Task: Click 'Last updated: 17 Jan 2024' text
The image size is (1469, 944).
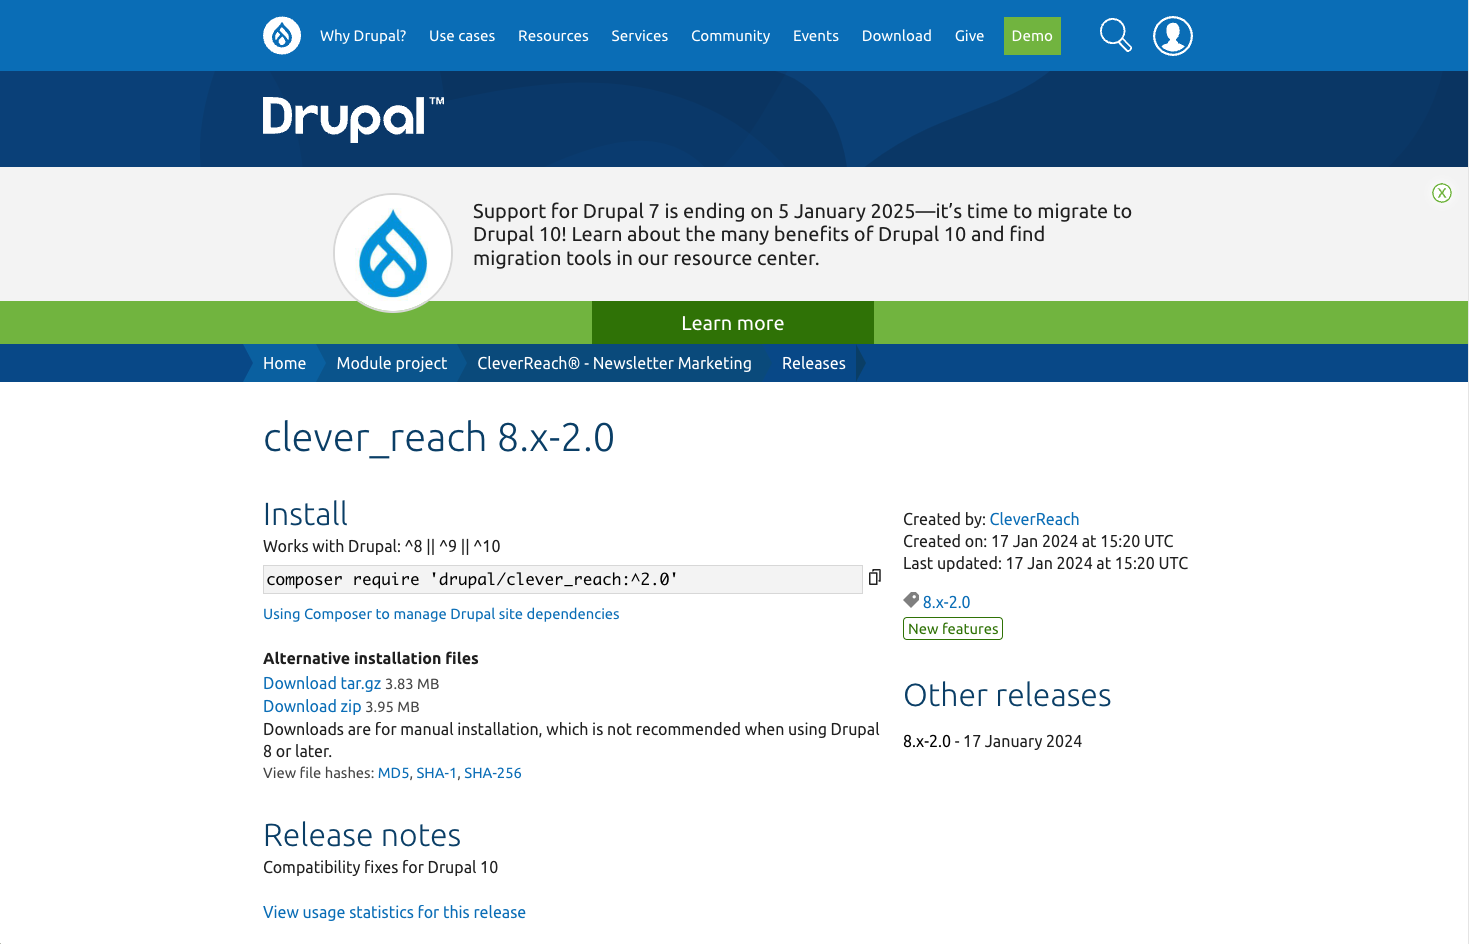Action: (x=1045, y=563)
